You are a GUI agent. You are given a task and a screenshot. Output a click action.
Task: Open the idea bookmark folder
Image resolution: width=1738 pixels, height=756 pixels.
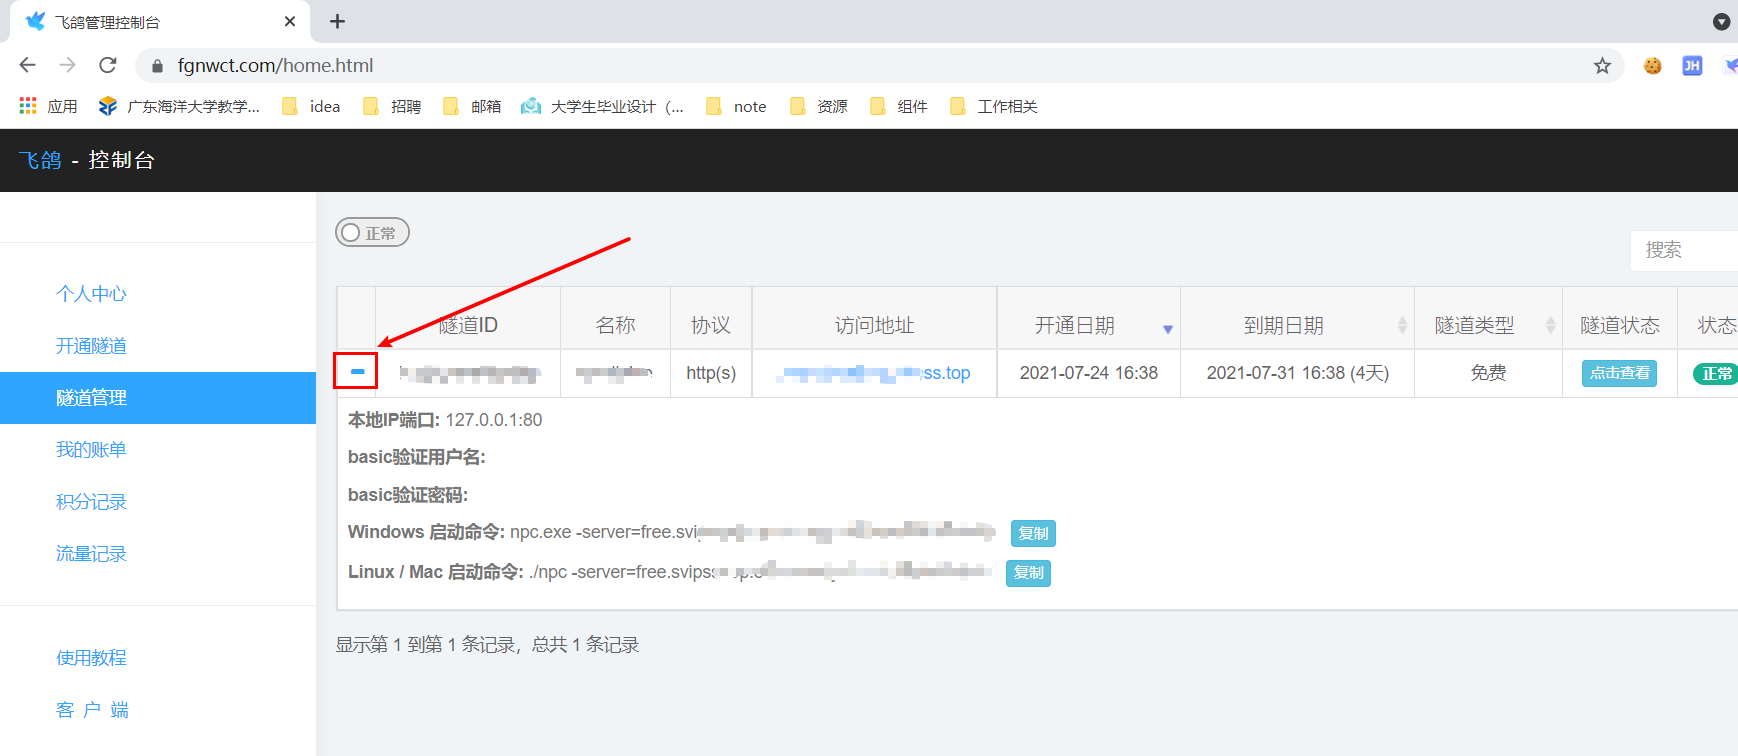[311, 106]
